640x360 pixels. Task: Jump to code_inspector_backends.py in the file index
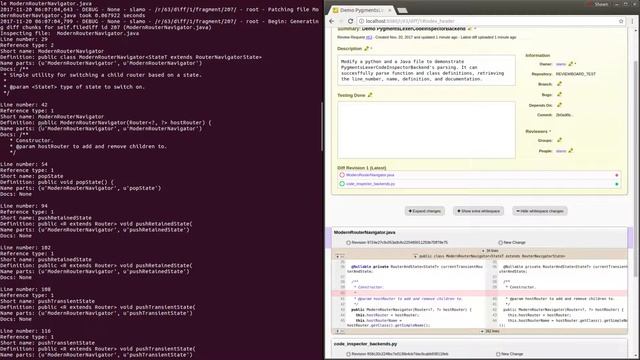(371, 184)
